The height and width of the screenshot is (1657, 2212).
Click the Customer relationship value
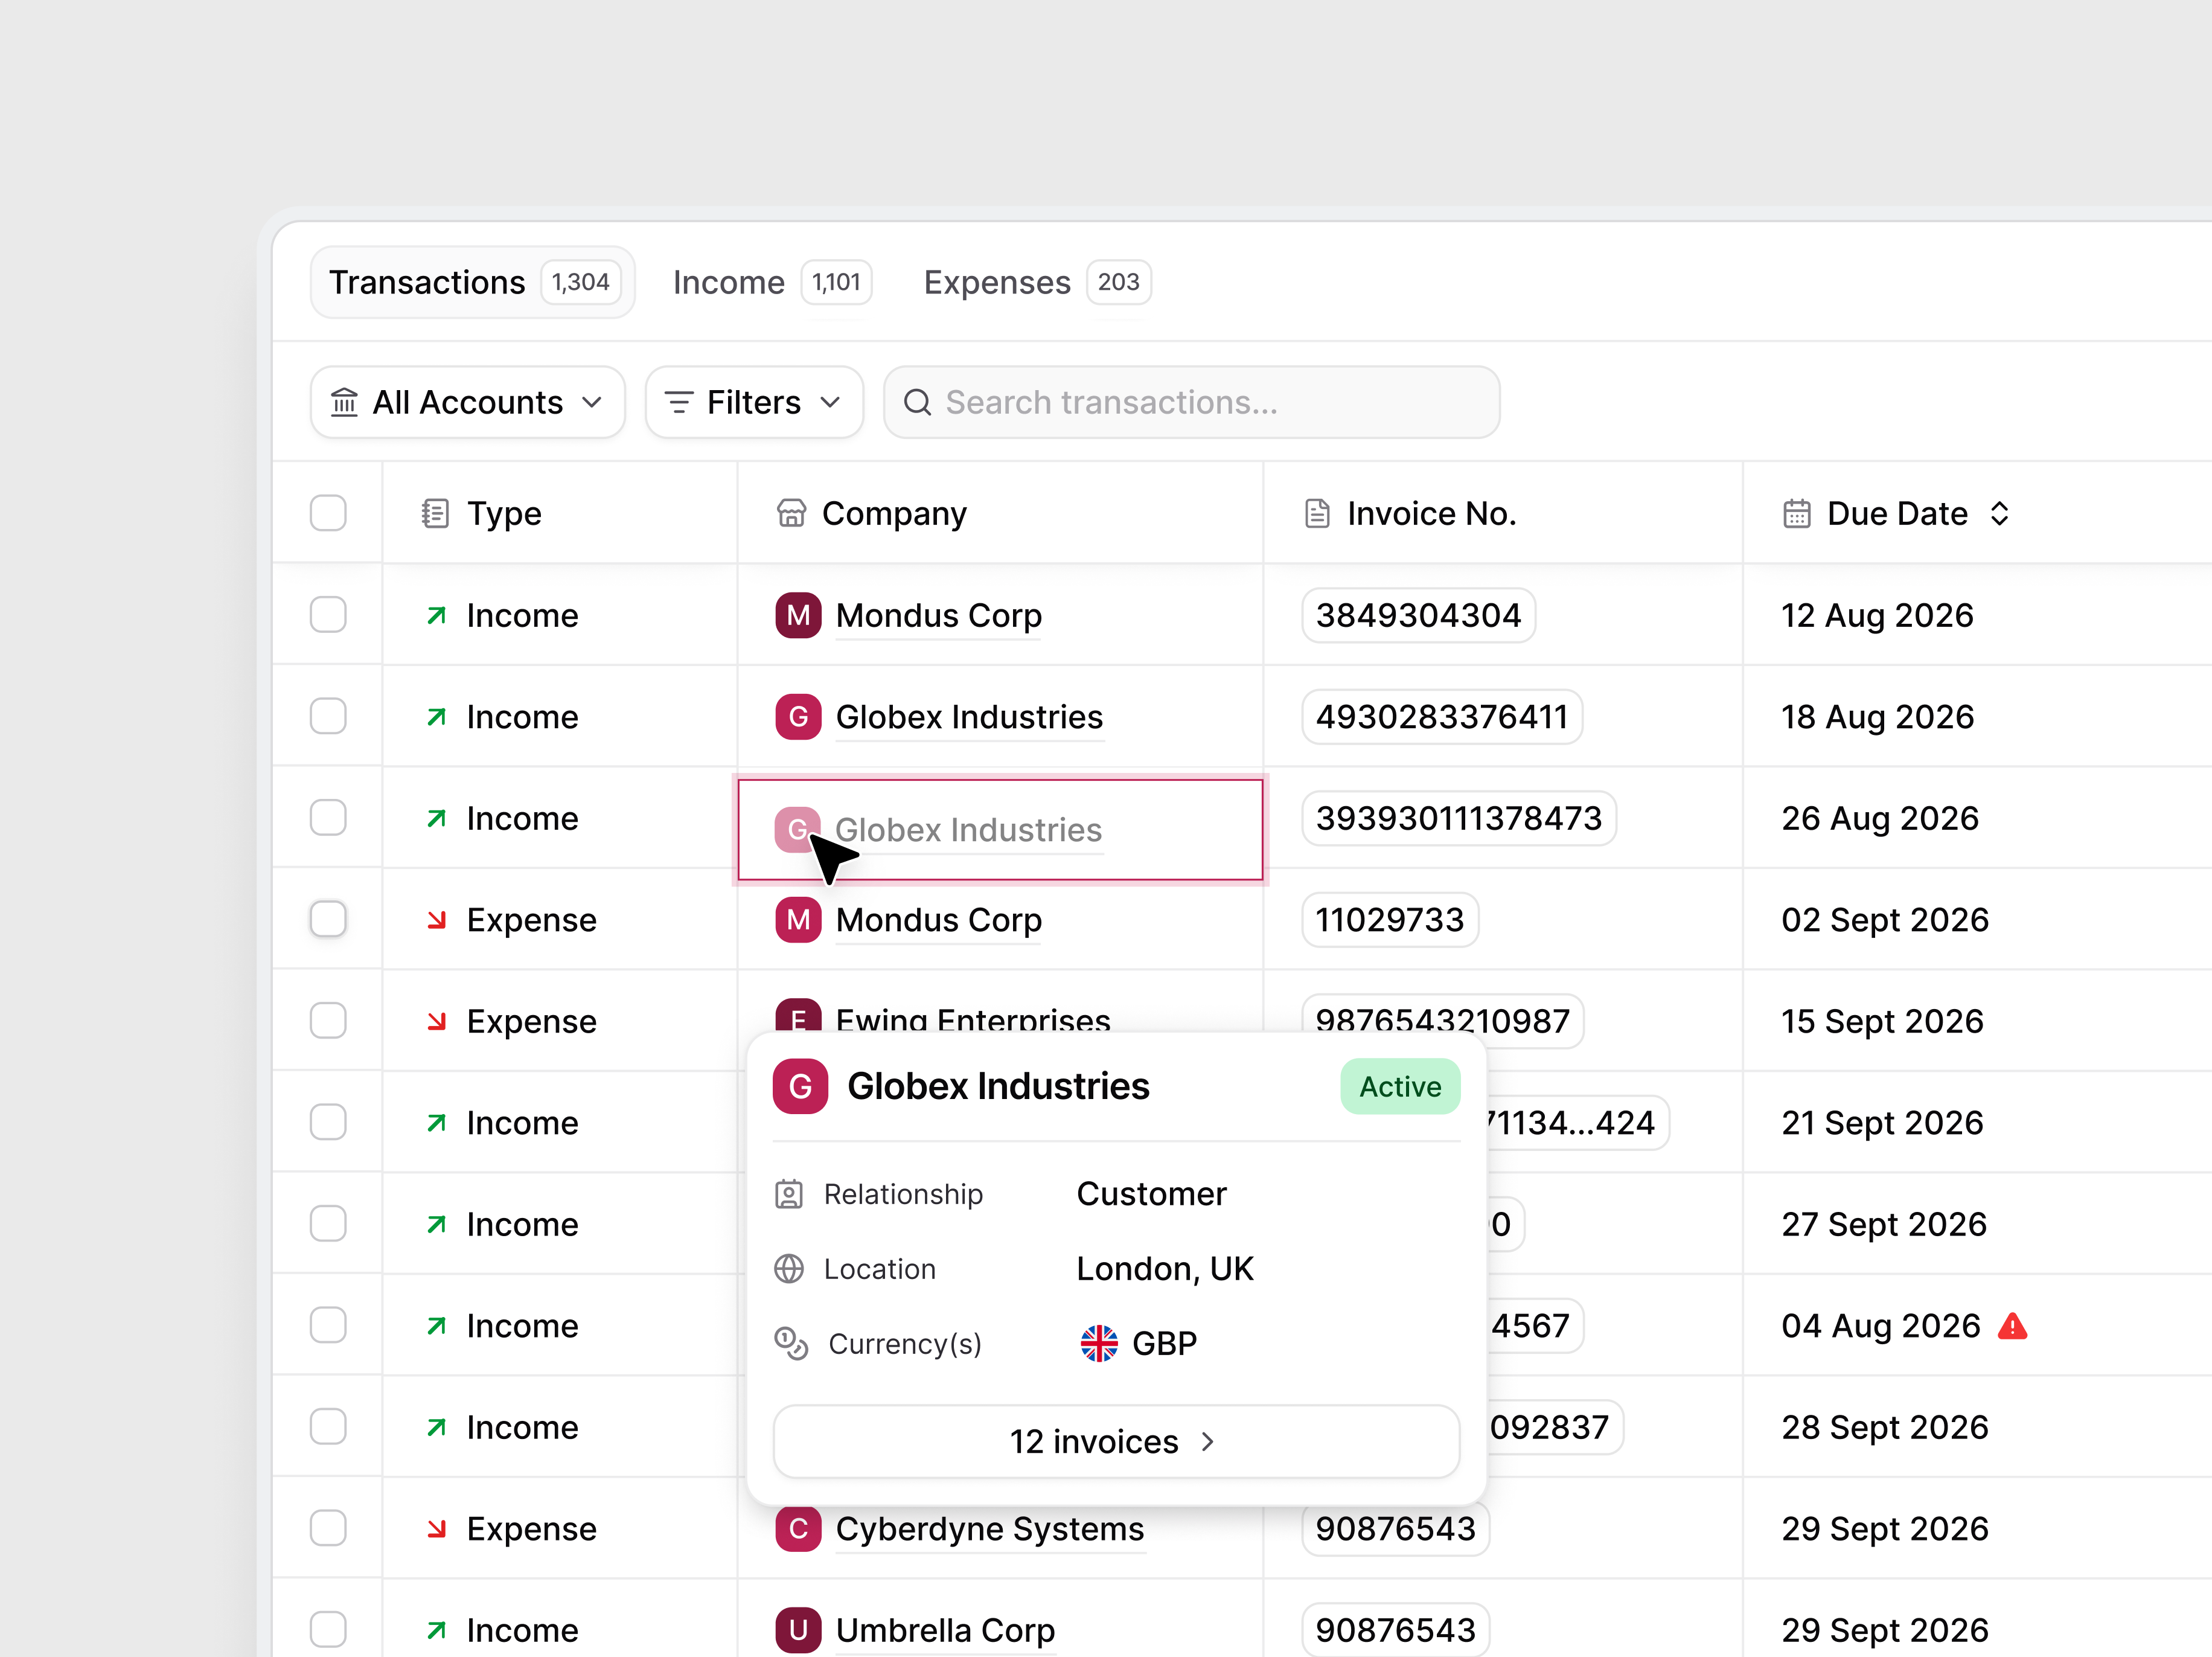(x=1151, y=1194)
